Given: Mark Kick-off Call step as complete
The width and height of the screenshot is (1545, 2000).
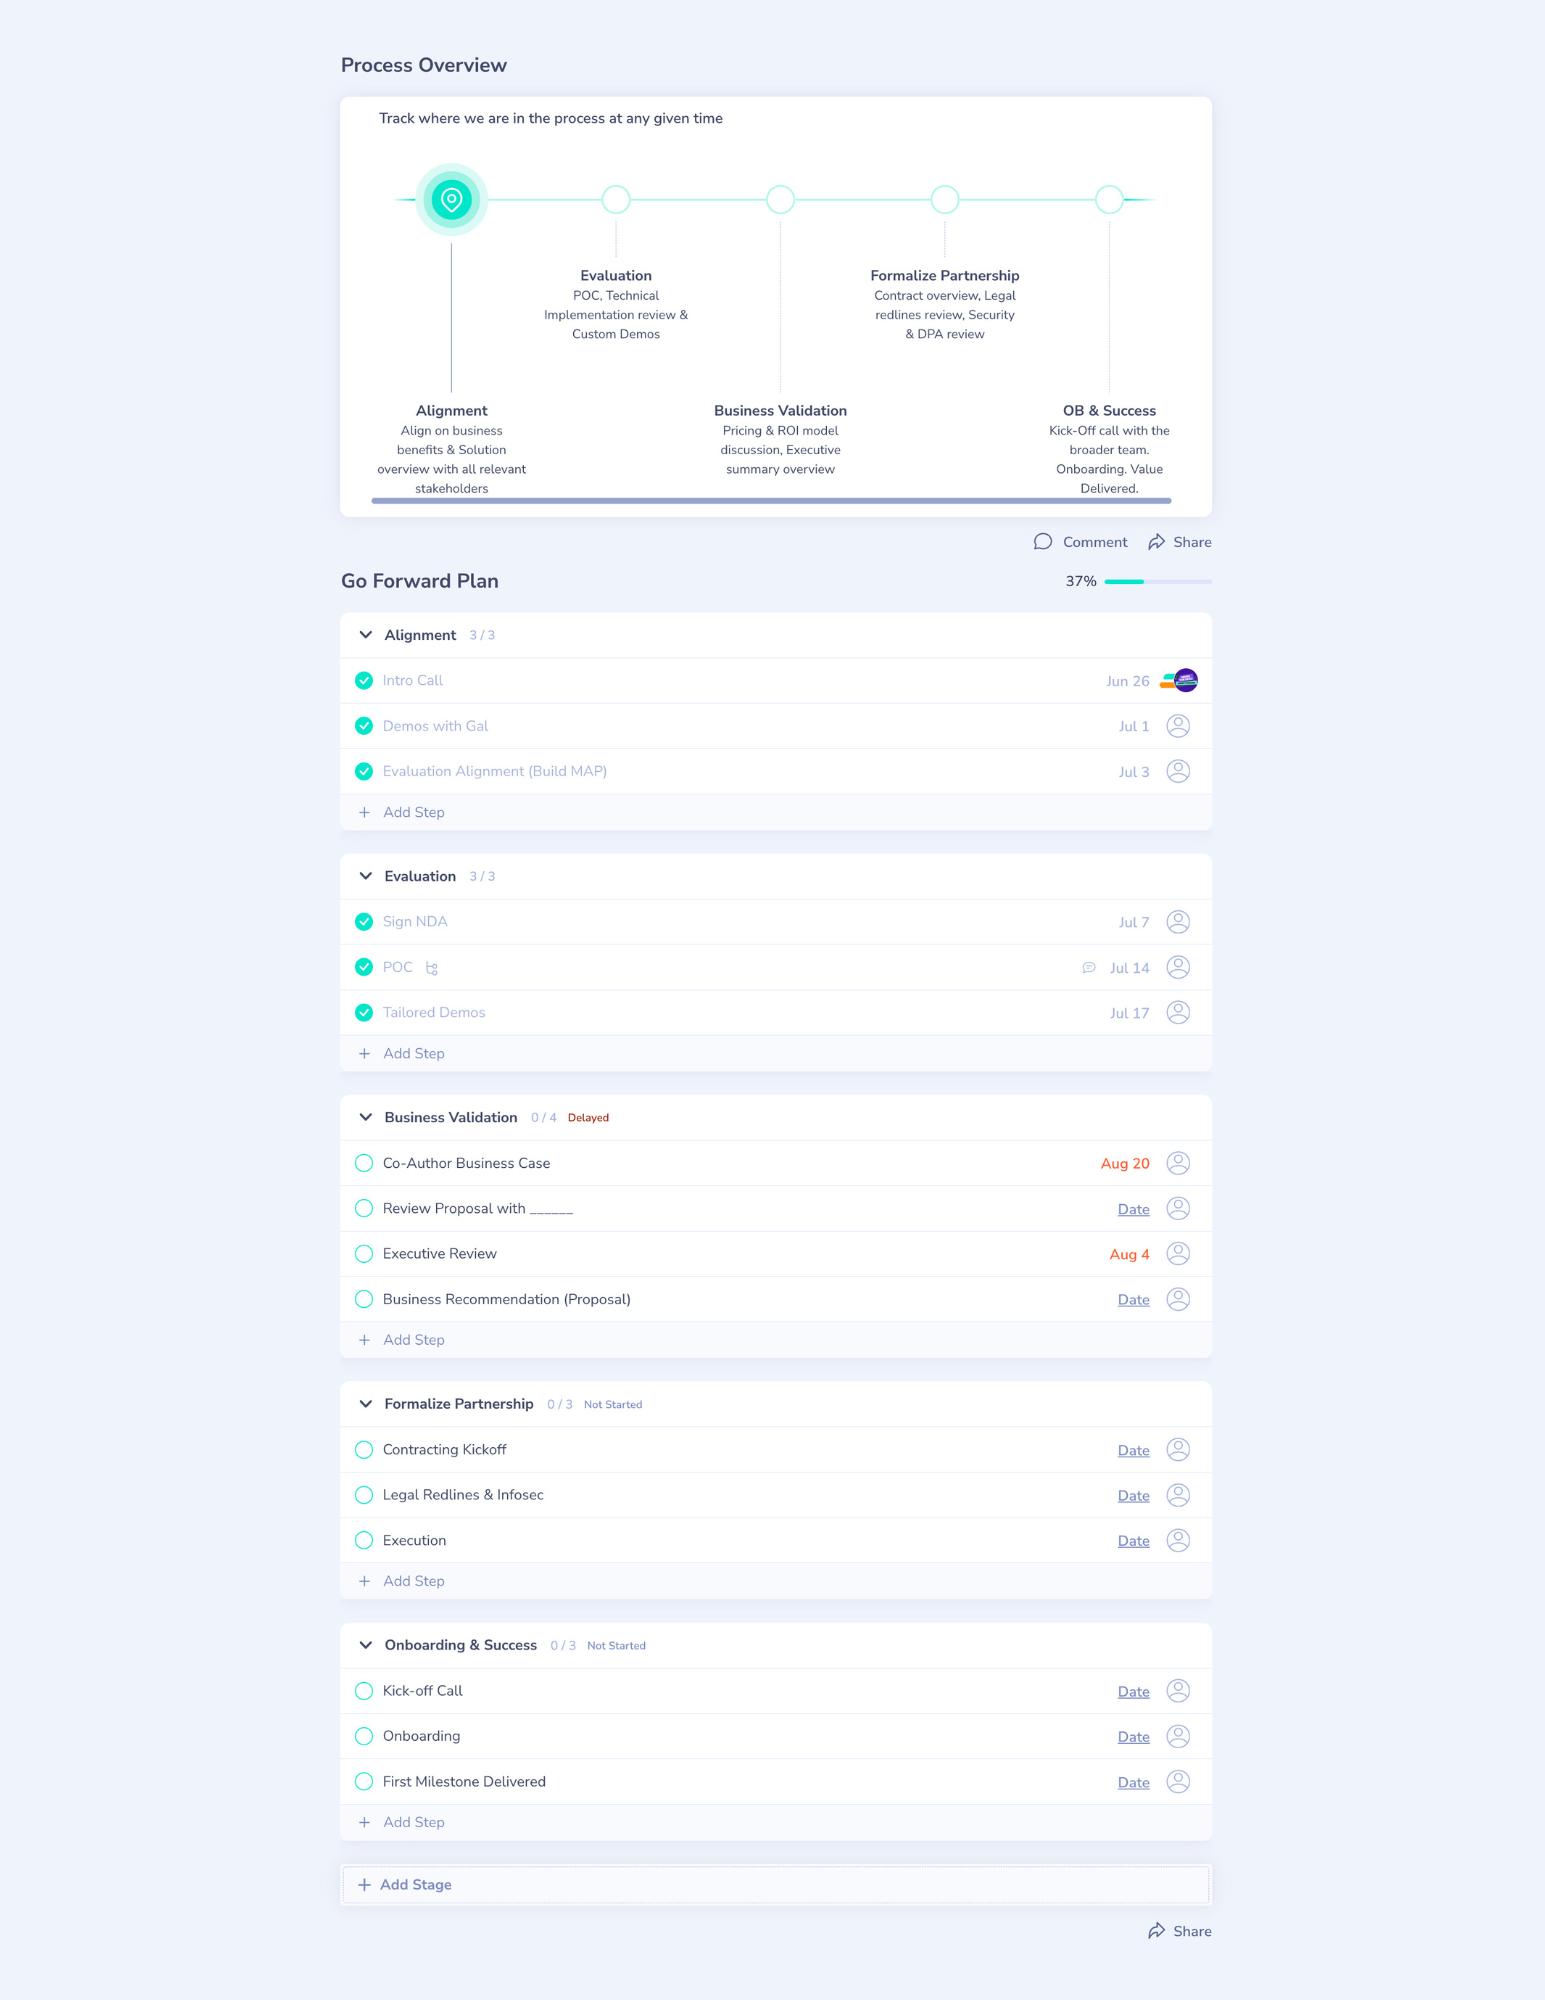Looking at the screenshot, I should click(364, 1691).
